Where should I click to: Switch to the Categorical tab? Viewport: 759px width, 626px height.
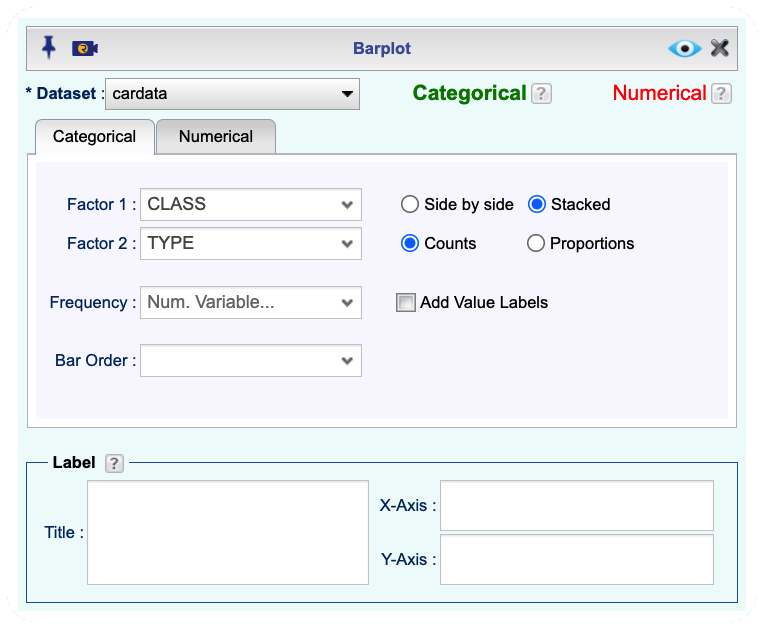point(95,137)
